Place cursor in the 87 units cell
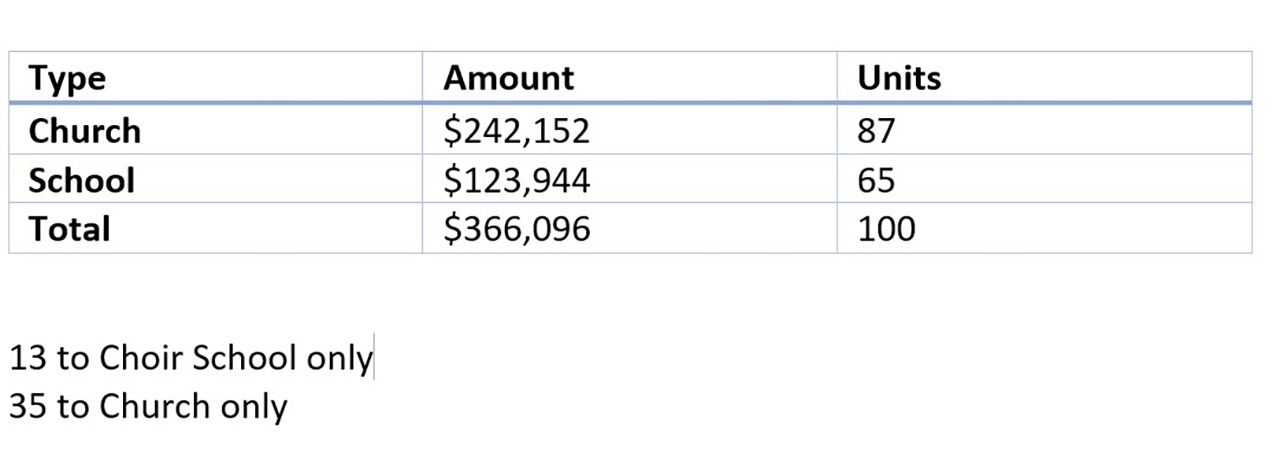This screenshot has width=1280, height=457. 876,131
